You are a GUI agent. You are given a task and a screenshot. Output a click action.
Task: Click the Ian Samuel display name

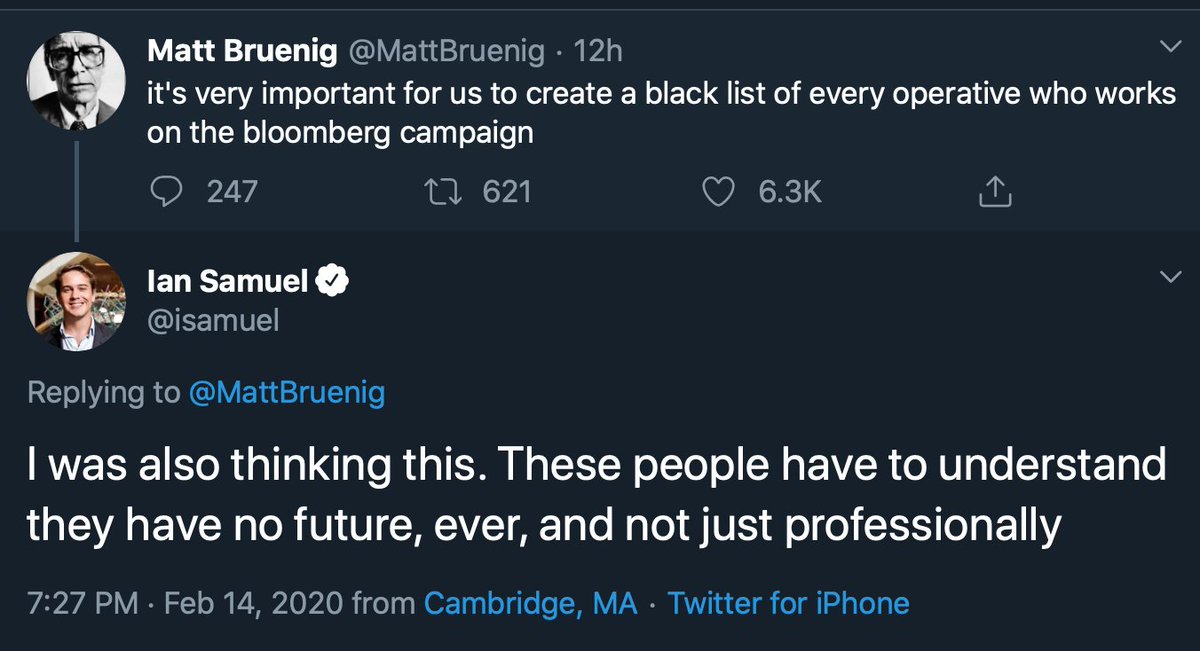(x=227, y=283)
